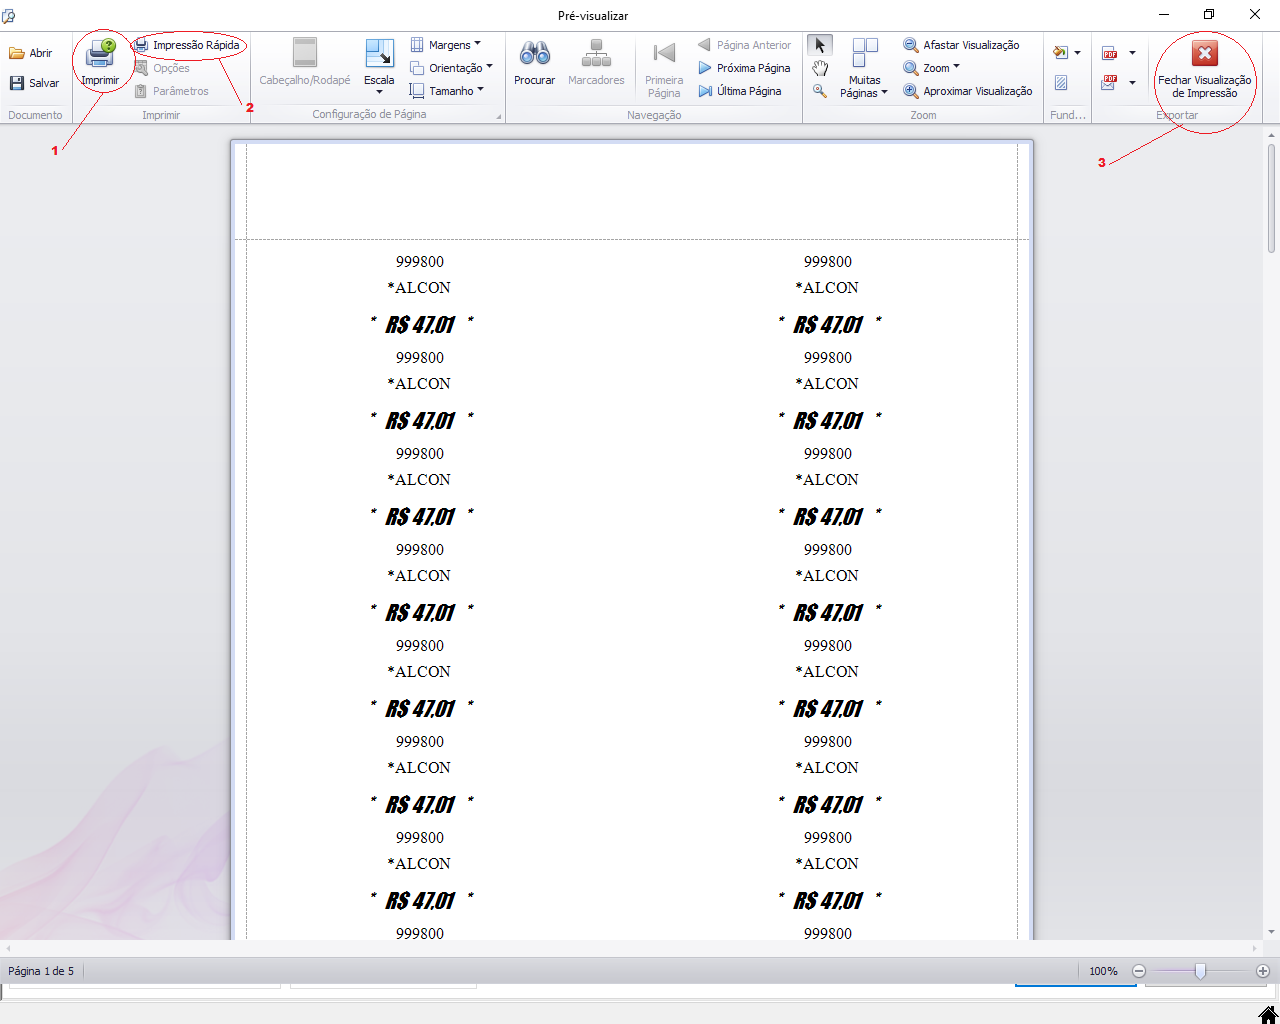Open the Muitas Páginas dropdown
The height and width of the screenshot is (1024, 1280).
pos(864,68)
